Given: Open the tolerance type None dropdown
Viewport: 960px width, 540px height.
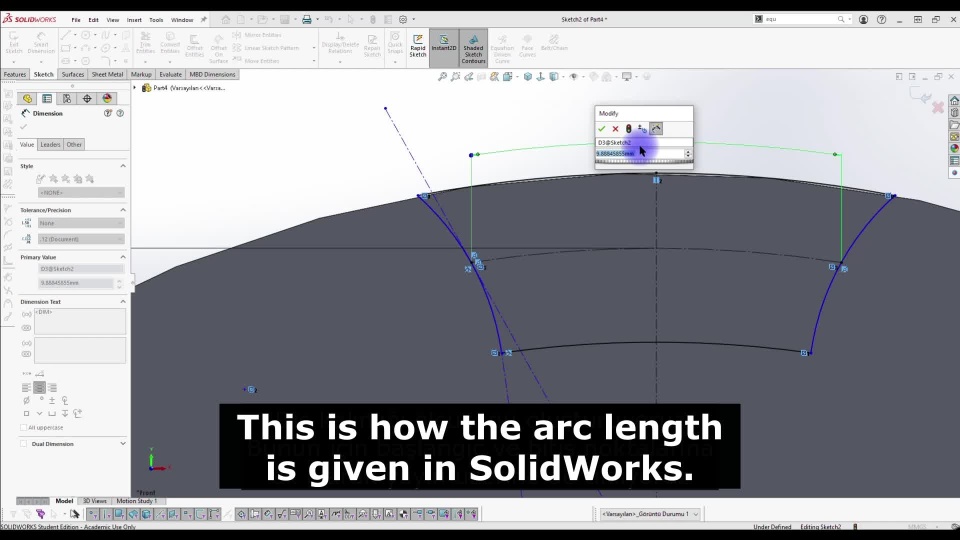Looking at the screenshot, I should (81, 223).
